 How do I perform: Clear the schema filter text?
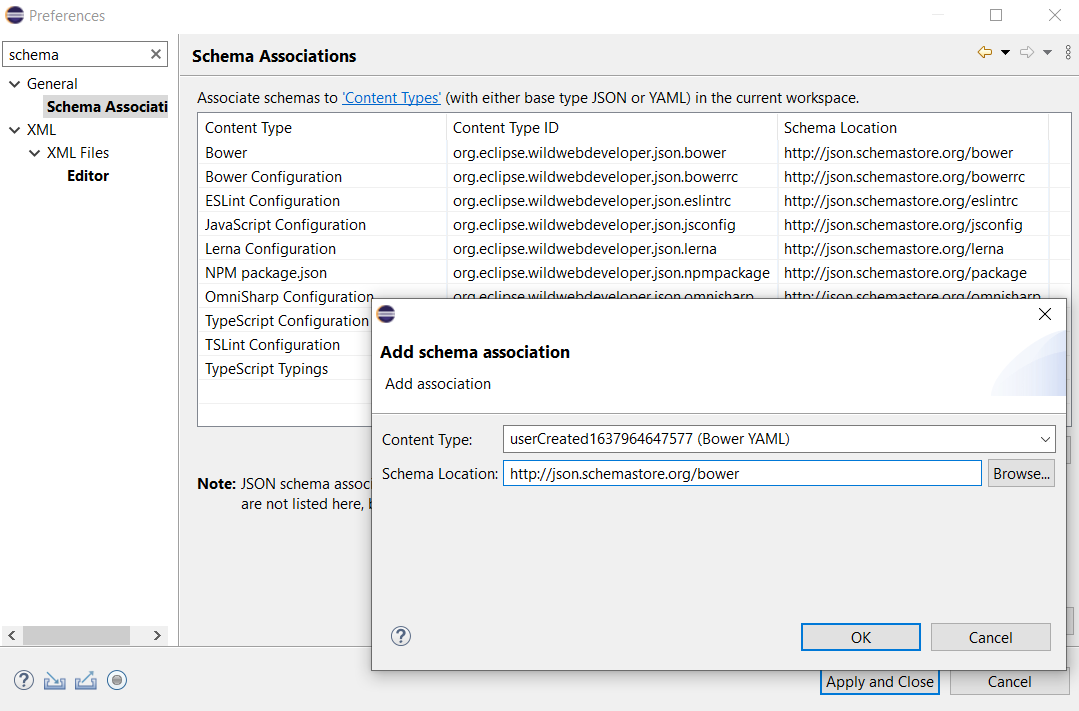(x=156, y=54)
